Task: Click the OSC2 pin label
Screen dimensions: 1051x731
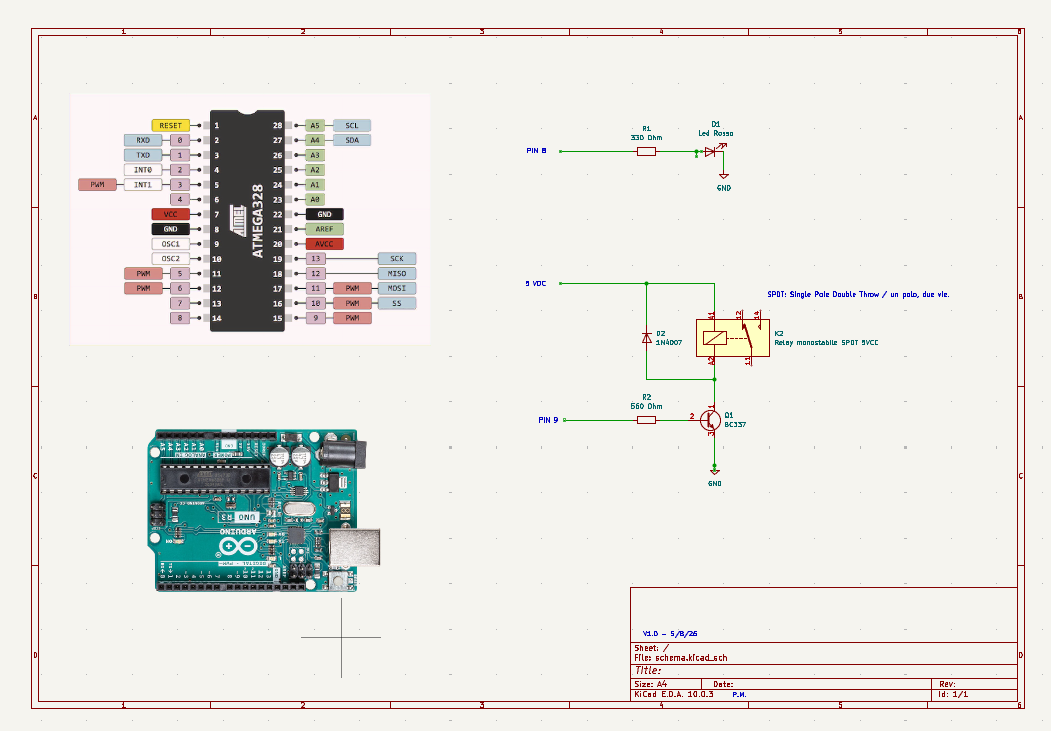Action: pos(171,259)
